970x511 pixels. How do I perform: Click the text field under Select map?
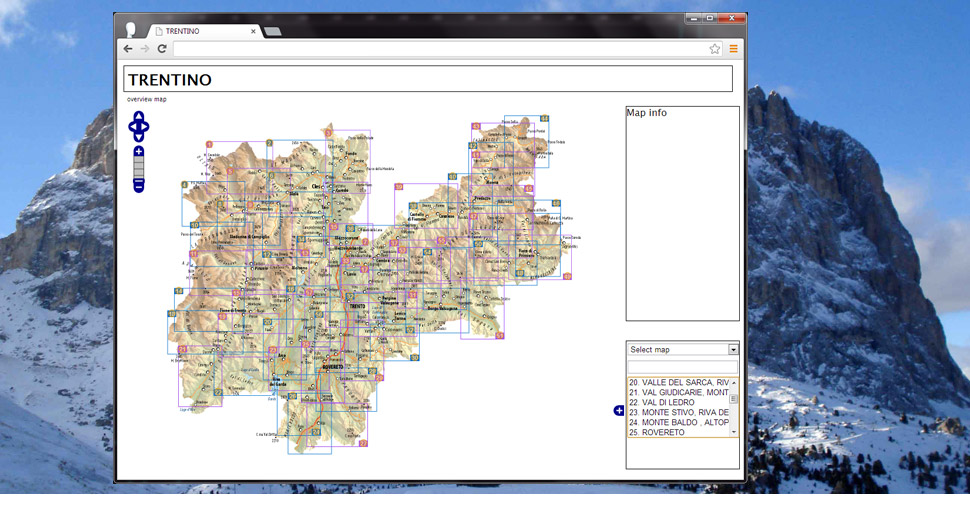pos(682,366)
